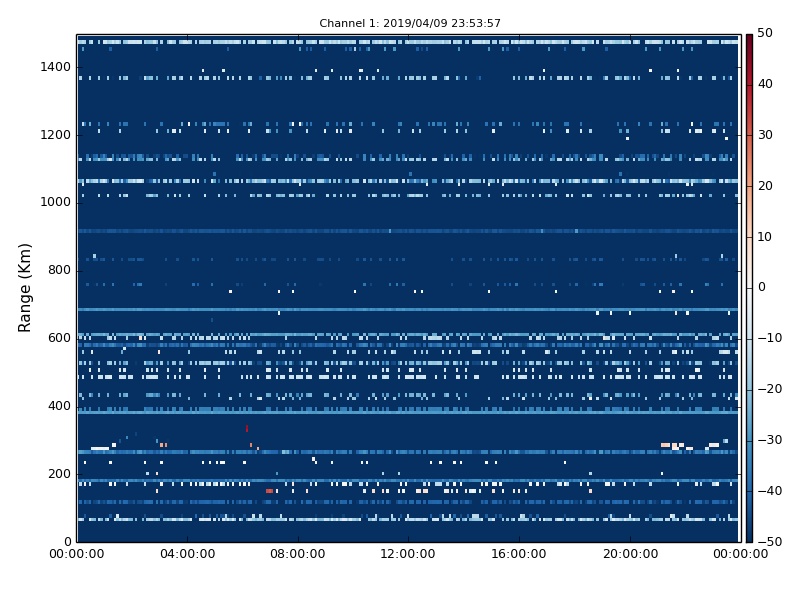Click the red echo near 07:00 at 150 km

point(270,491)
